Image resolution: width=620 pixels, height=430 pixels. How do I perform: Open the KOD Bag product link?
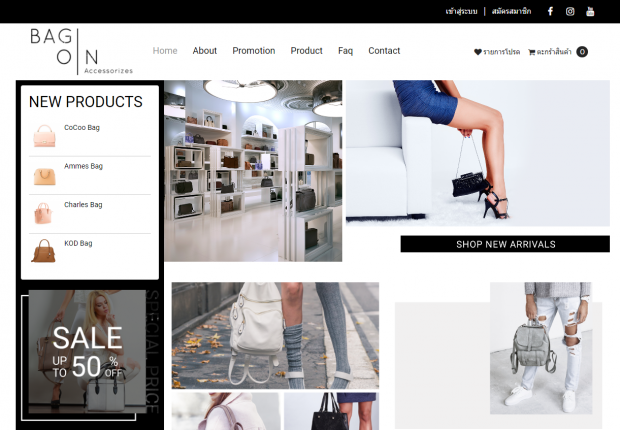pyautogui.click(x=78, y=243)
